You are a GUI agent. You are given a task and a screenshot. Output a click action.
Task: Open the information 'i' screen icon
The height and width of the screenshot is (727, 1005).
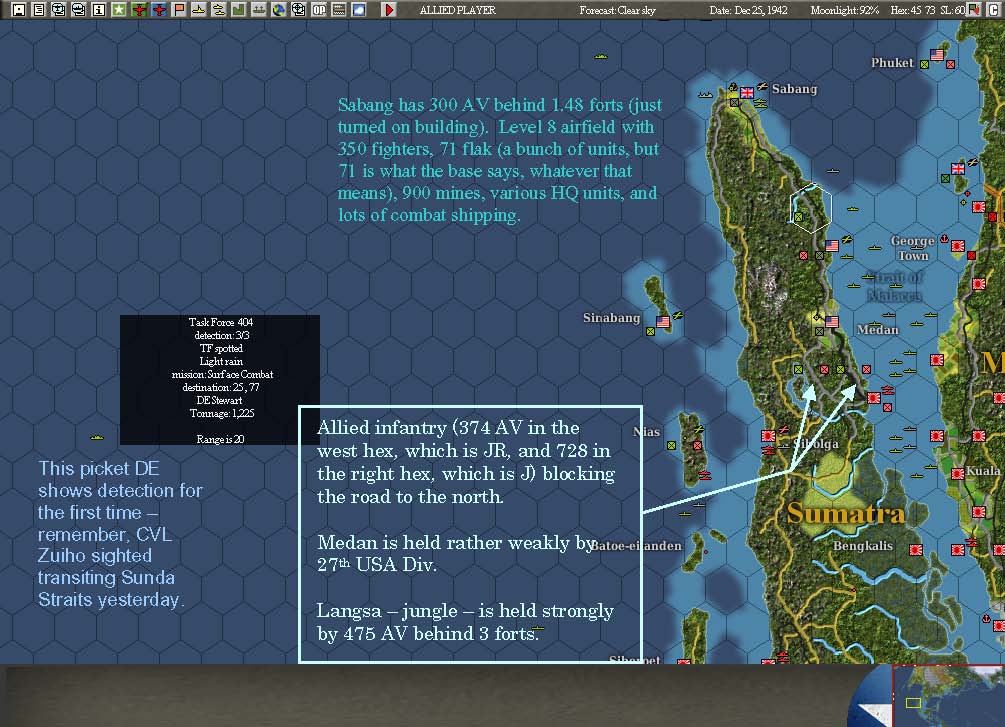[x=99, y=10]
